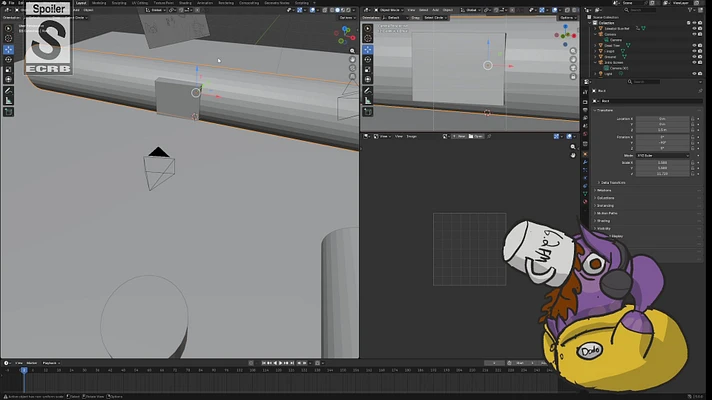The image size is (712, 400).
Task: Select the Add Cube tool in right viewport
Action: [x=368, y=112]
